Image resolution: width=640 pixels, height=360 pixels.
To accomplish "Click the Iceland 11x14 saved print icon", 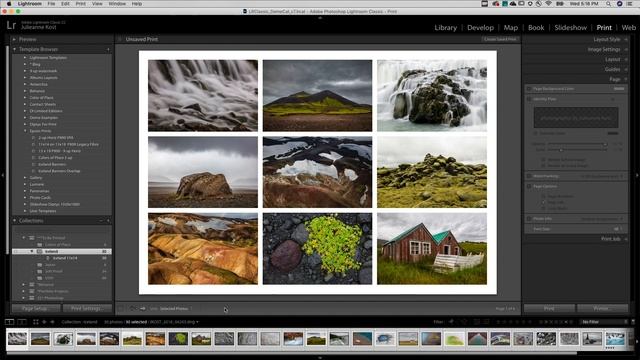I will click(48, 258).
